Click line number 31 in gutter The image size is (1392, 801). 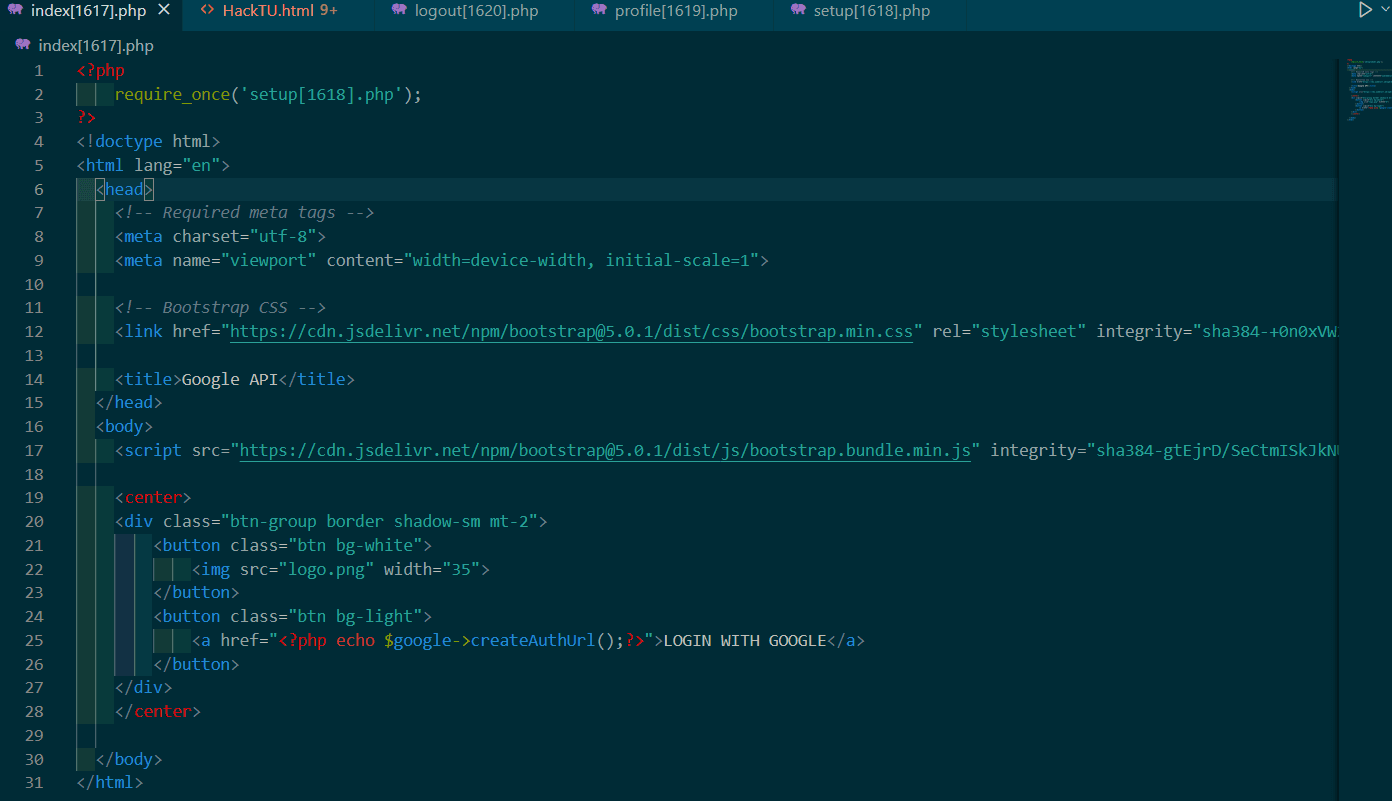(x=34, y=782)
